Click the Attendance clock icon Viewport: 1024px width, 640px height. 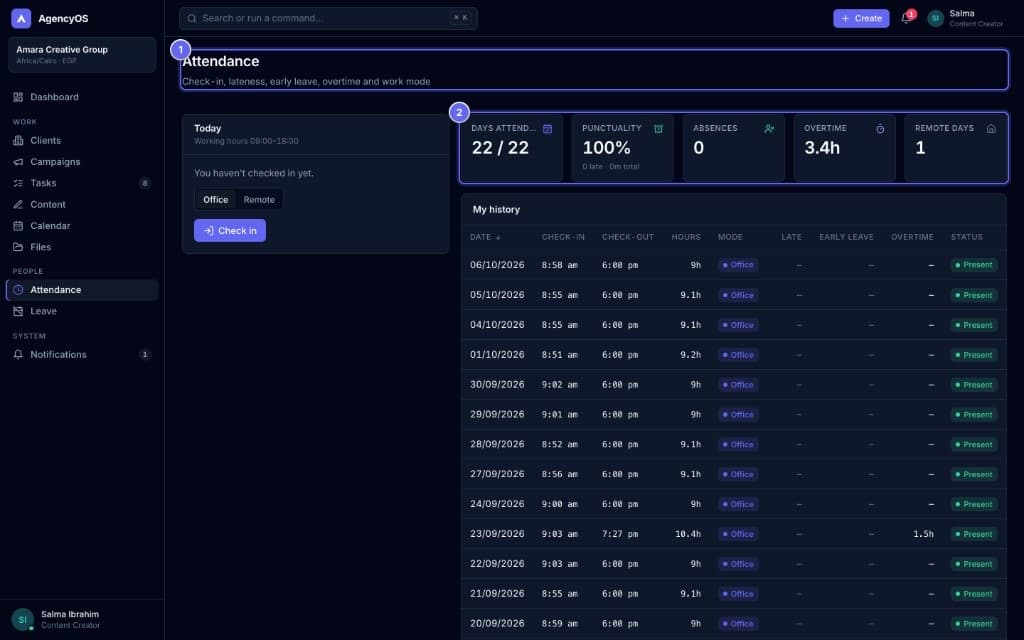click(x=18, y=290)
